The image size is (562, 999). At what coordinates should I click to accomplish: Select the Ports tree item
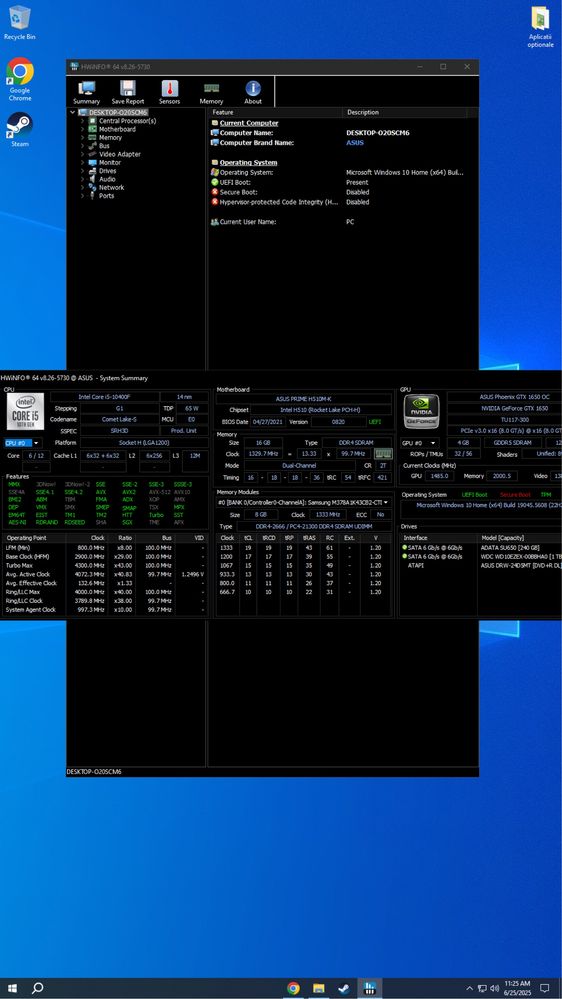106,196
